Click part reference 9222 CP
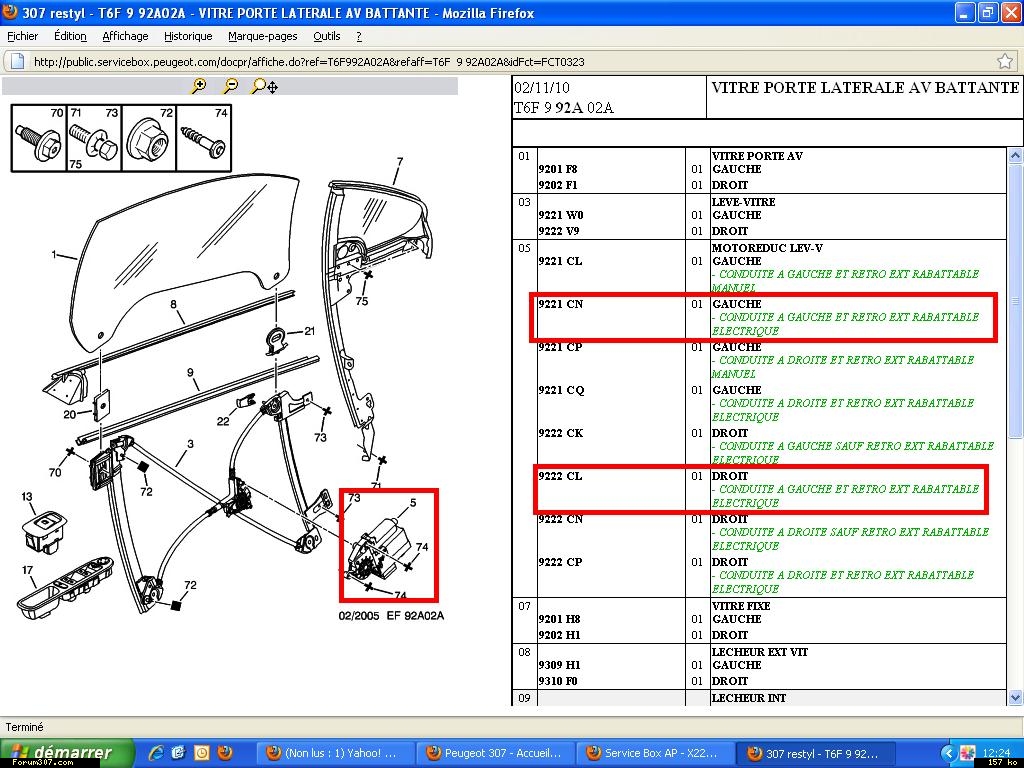1024x768 pixels. (560, 562)
